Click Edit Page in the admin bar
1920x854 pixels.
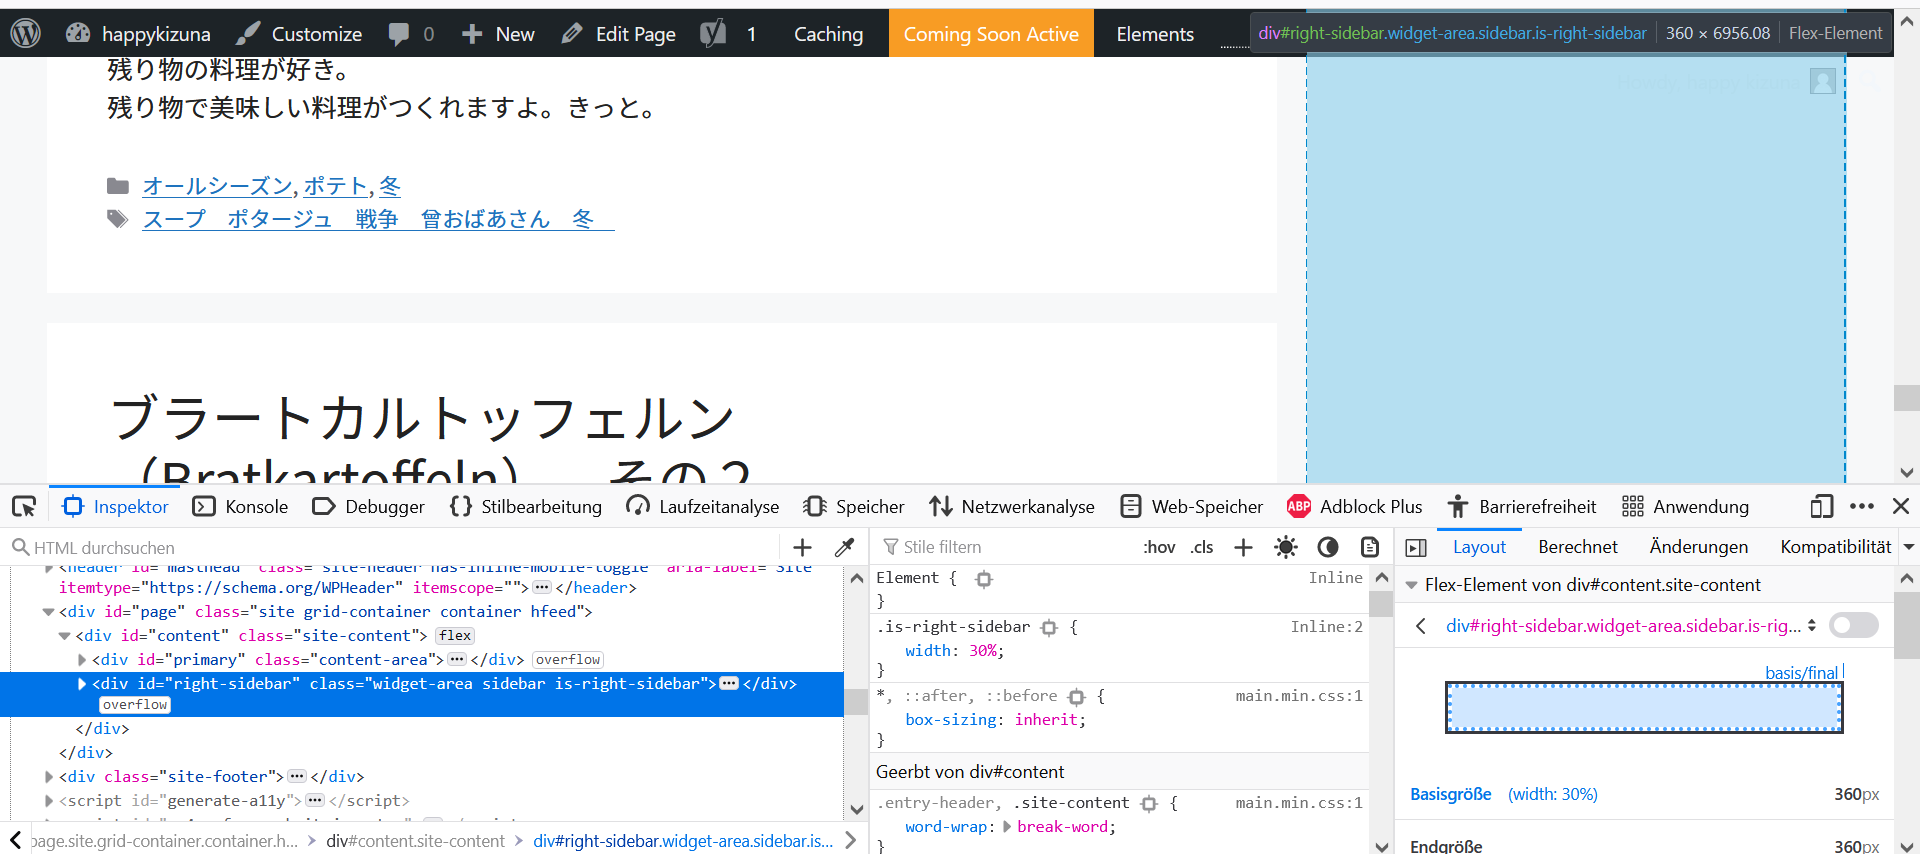[619, 33]
